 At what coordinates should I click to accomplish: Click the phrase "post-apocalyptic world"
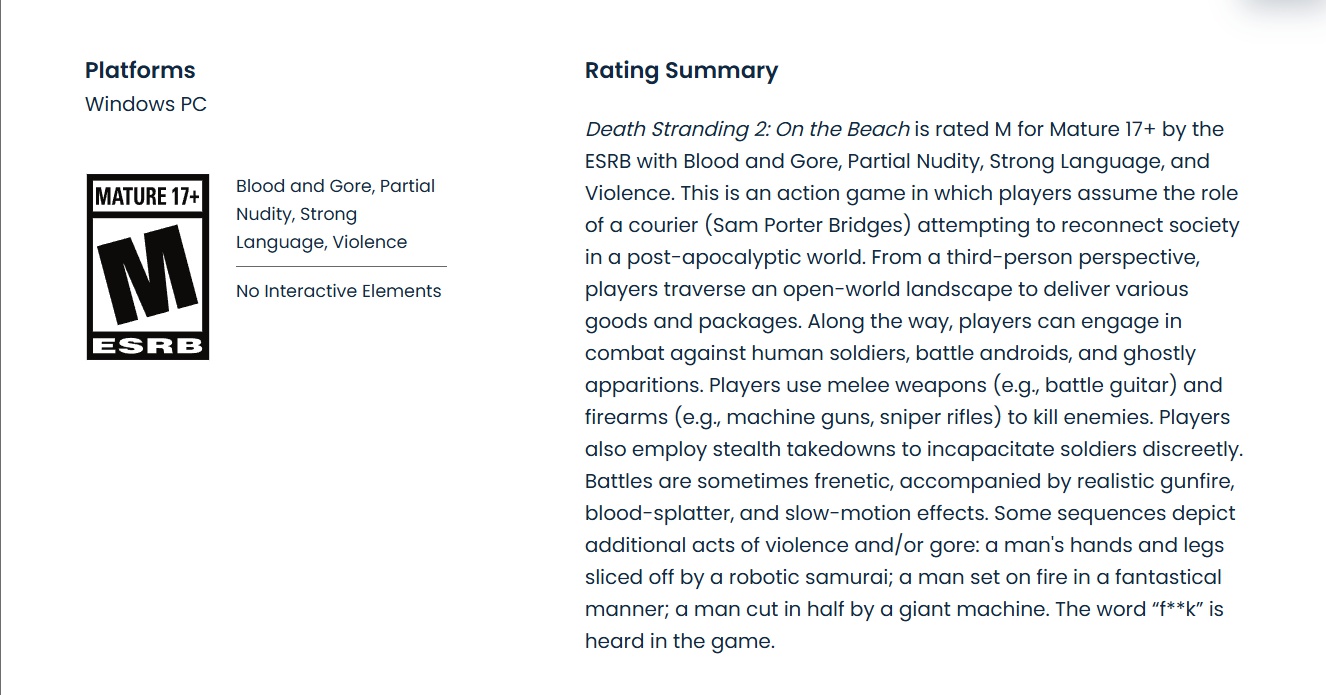coord(743,257)
